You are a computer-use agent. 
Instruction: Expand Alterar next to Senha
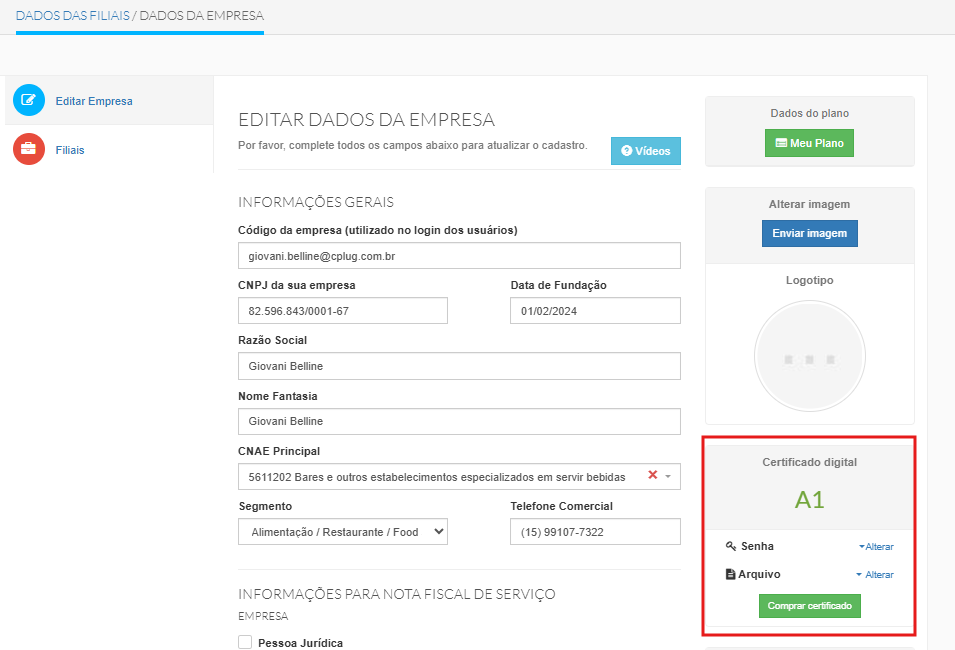(876, 547)
